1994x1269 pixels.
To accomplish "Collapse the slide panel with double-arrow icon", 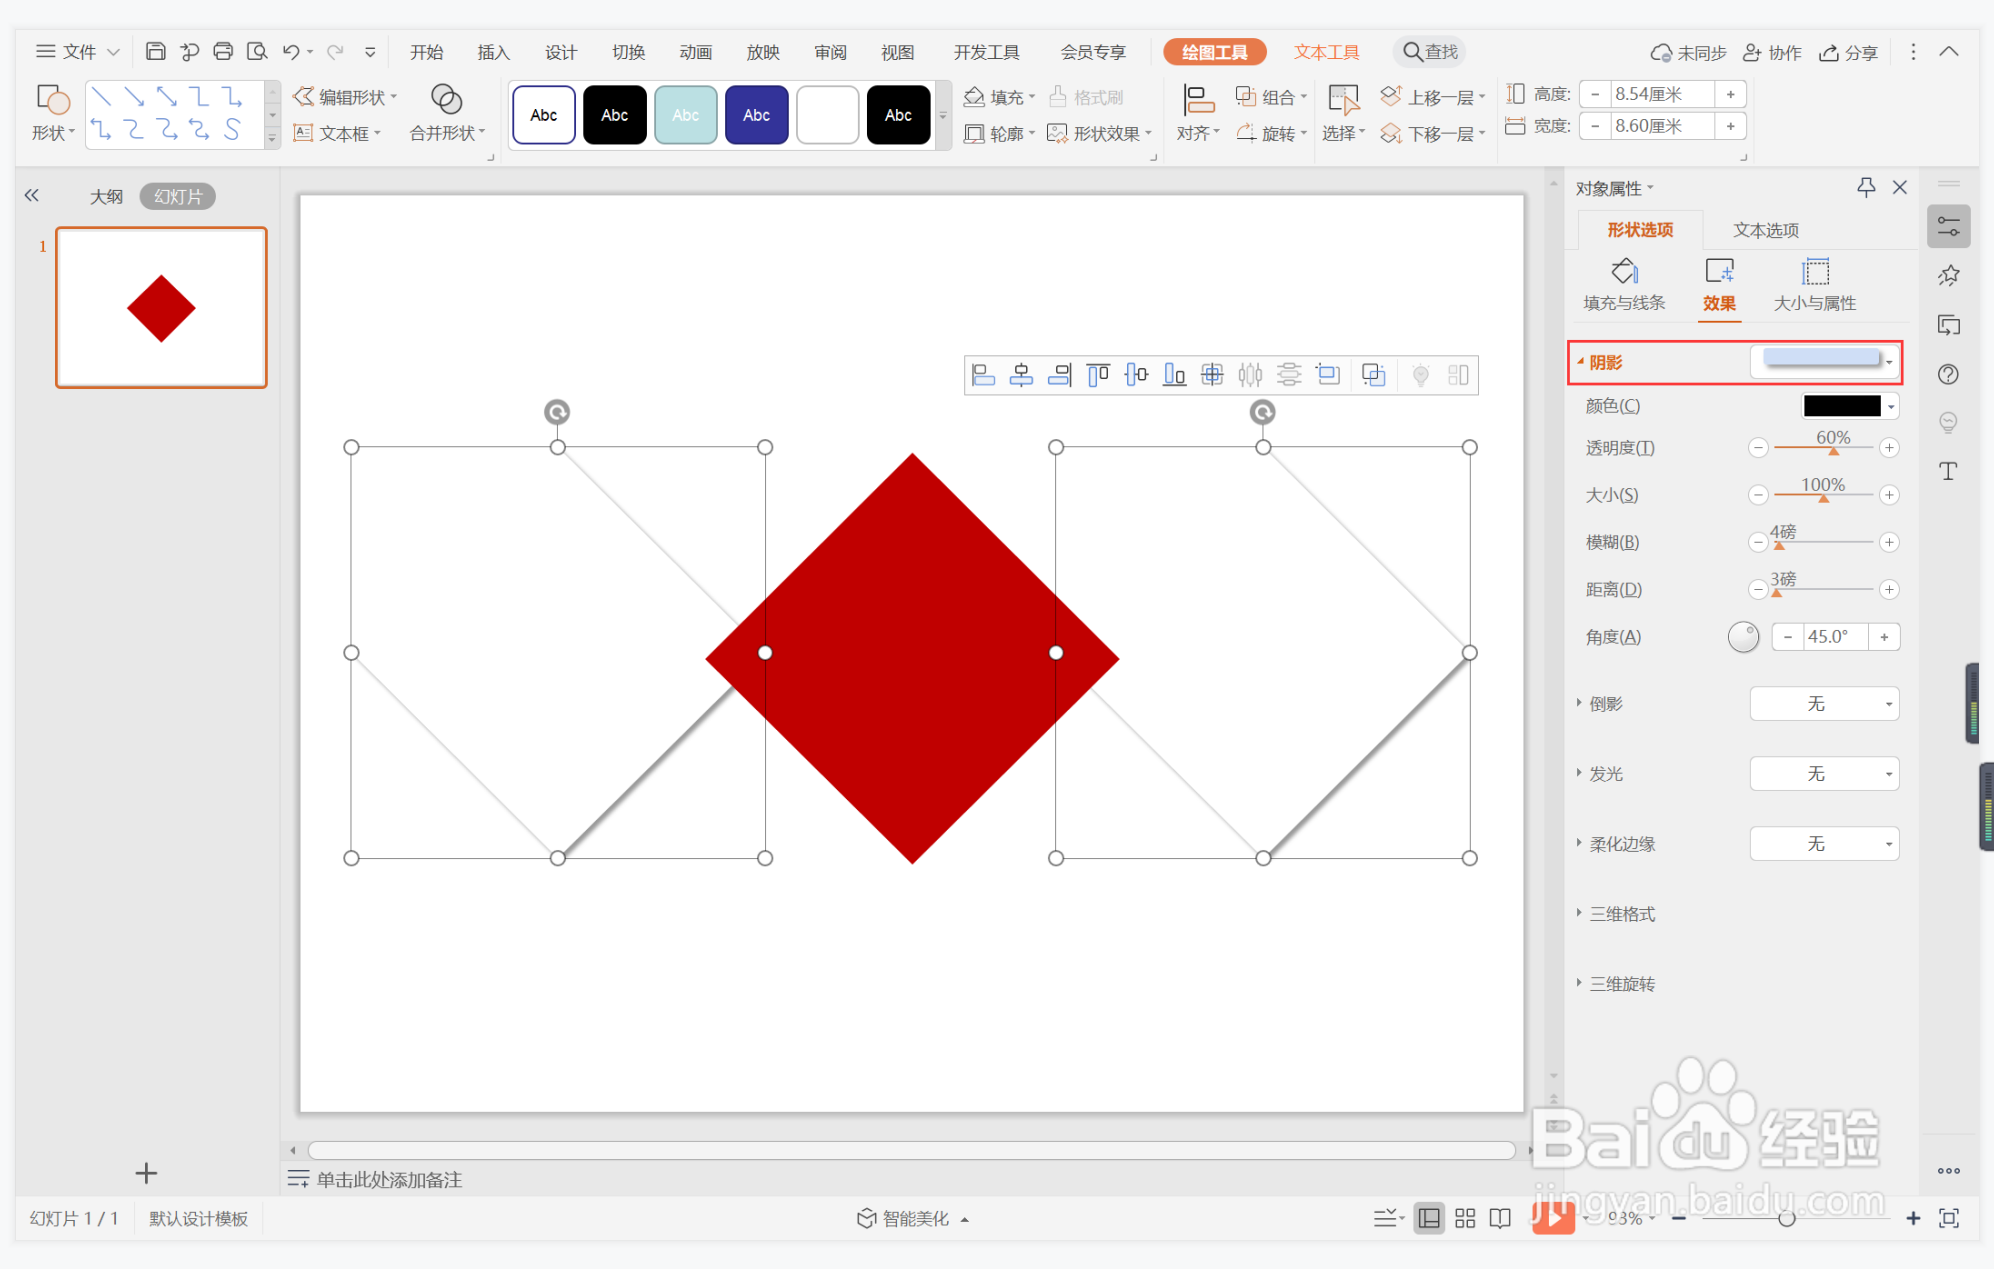I will [32, 196].
